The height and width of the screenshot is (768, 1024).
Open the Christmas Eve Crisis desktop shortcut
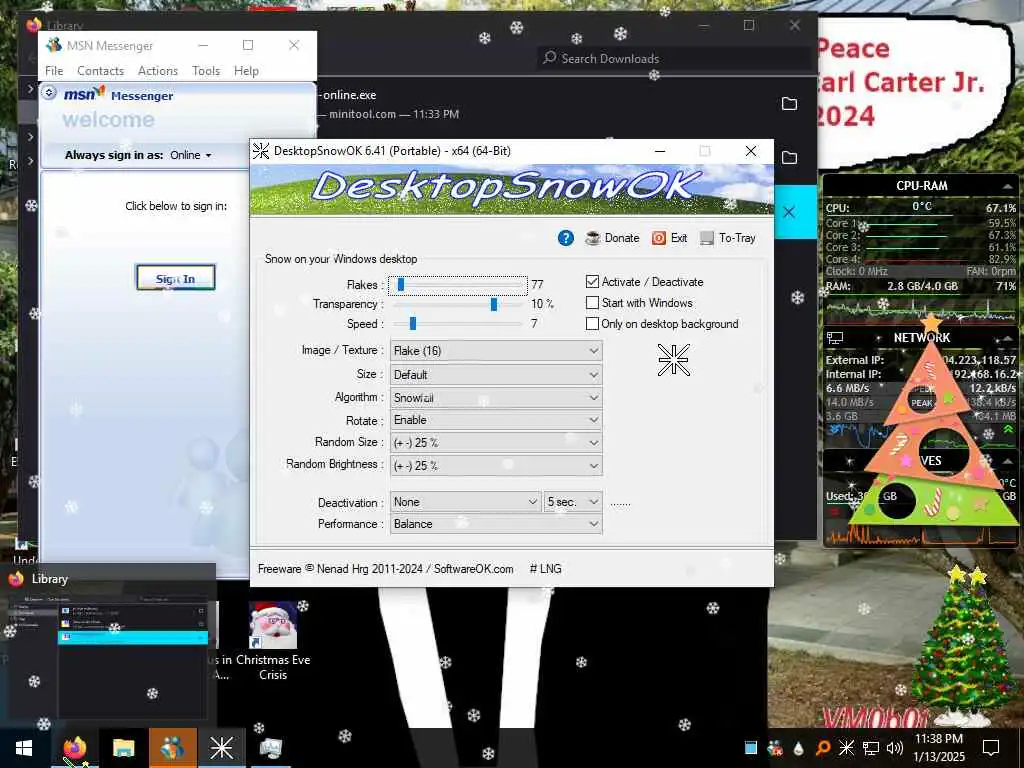[273, 640]
